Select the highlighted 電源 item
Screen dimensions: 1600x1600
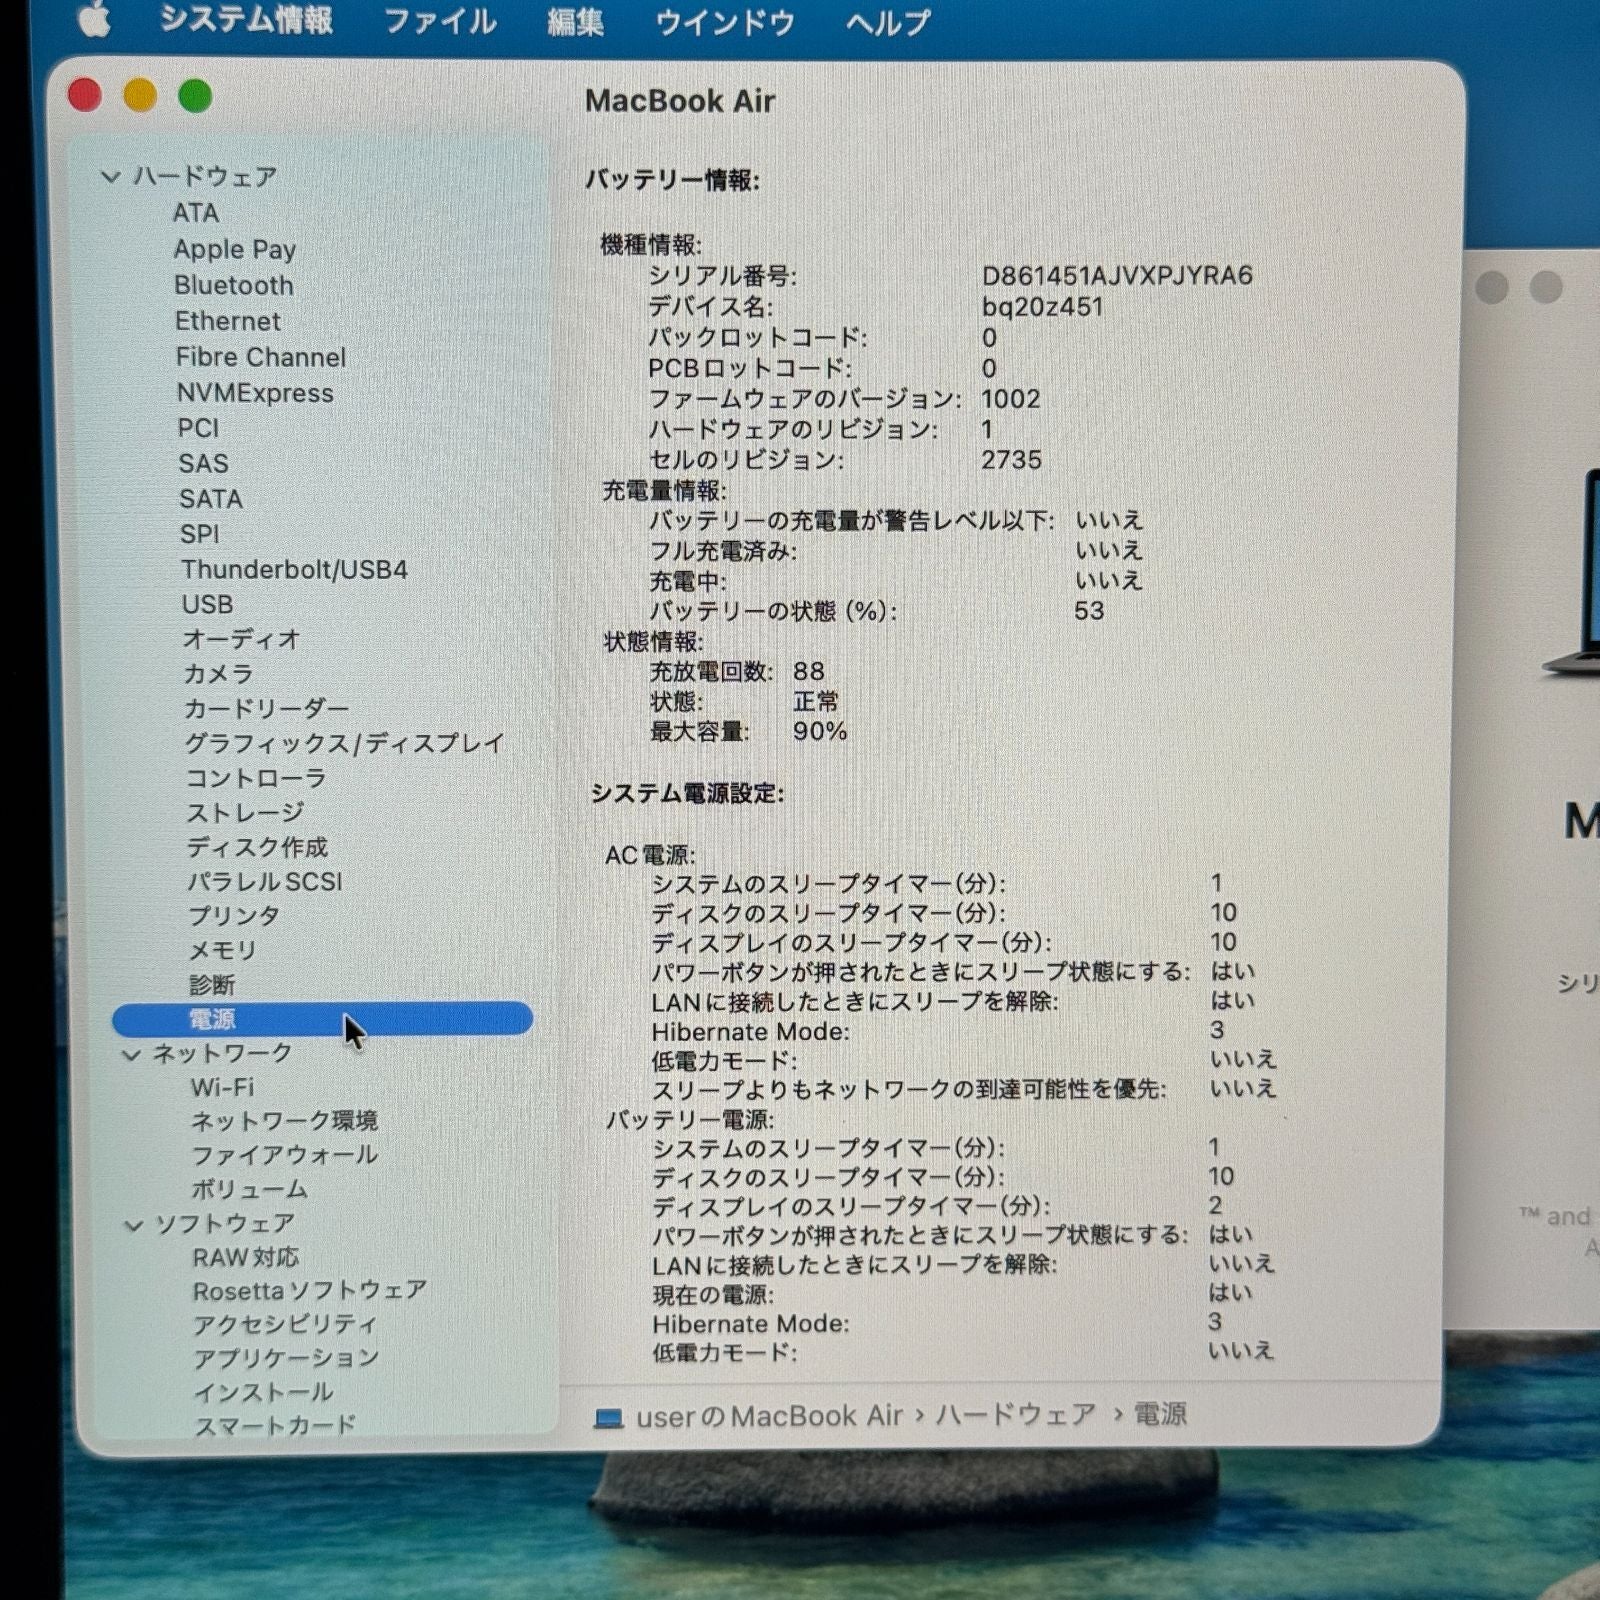tap(322, 1019)
